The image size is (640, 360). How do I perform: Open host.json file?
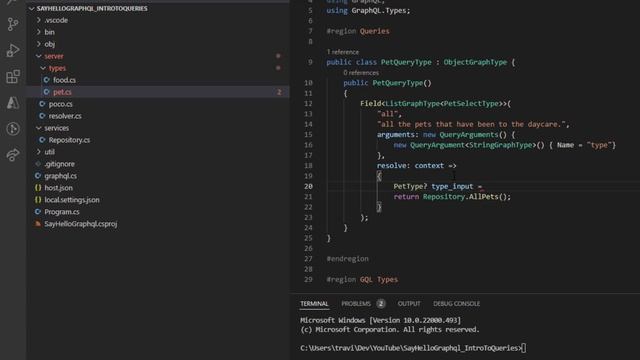pos(58,188)
